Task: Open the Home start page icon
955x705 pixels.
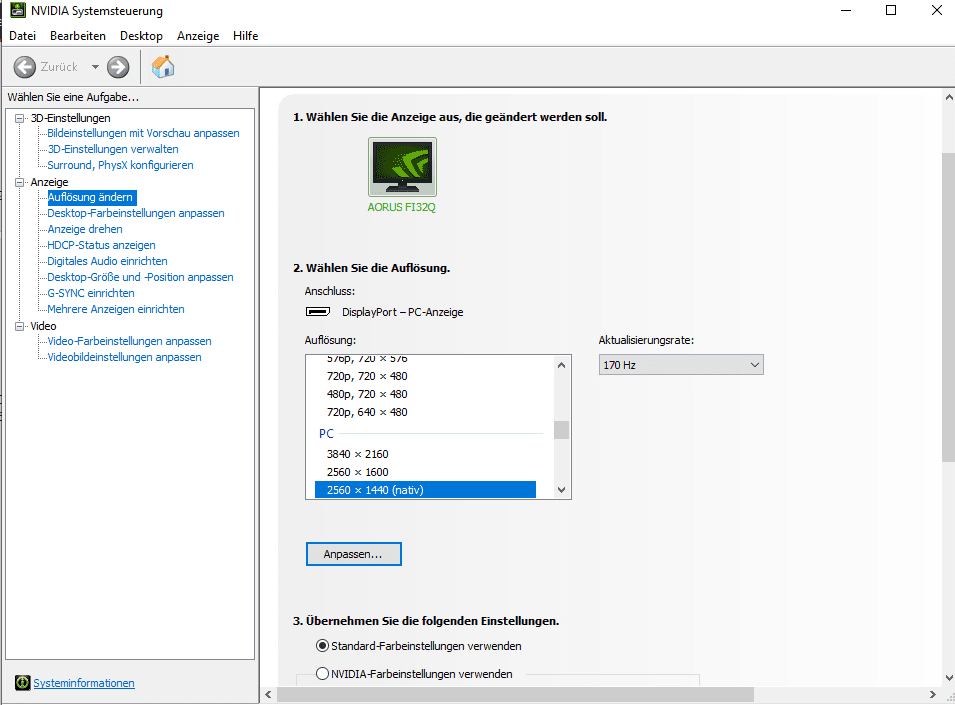Action: tap(163, 66)
